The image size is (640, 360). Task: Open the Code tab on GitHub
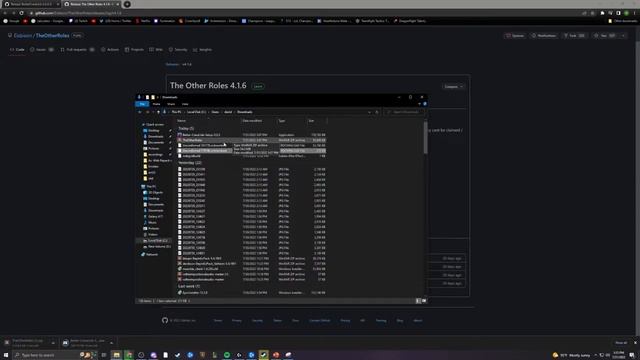[17, 50]
